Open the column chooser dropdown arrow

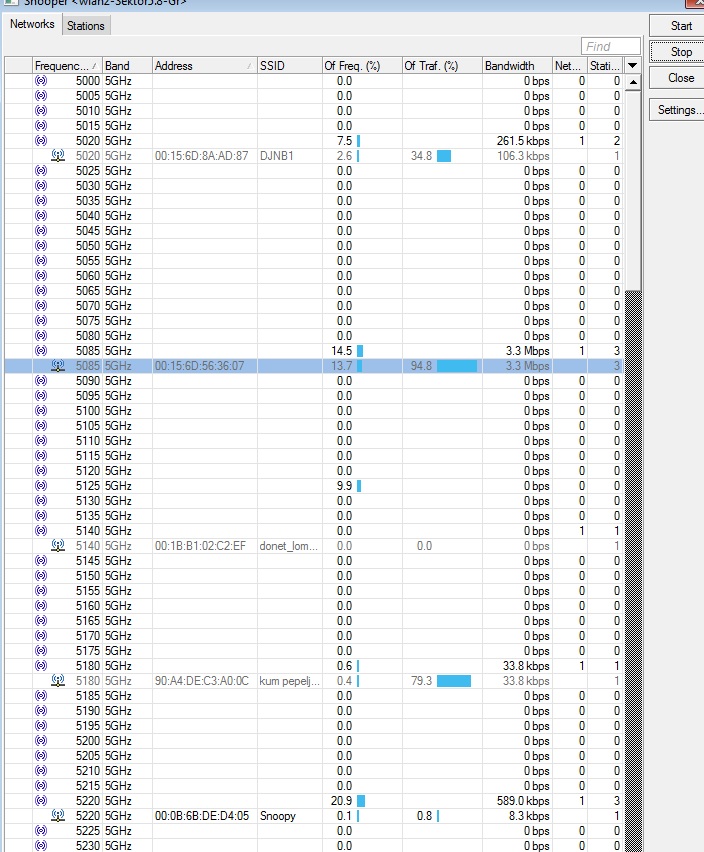tap(632, 66)
